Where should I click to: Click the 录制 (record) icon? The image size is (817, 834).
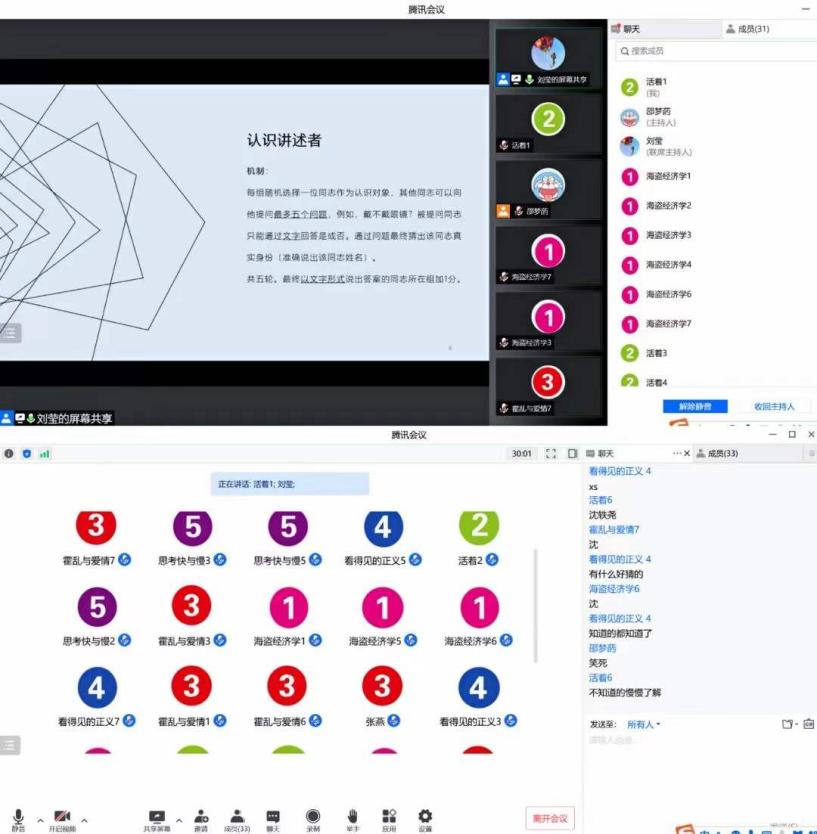pos(313,817)
